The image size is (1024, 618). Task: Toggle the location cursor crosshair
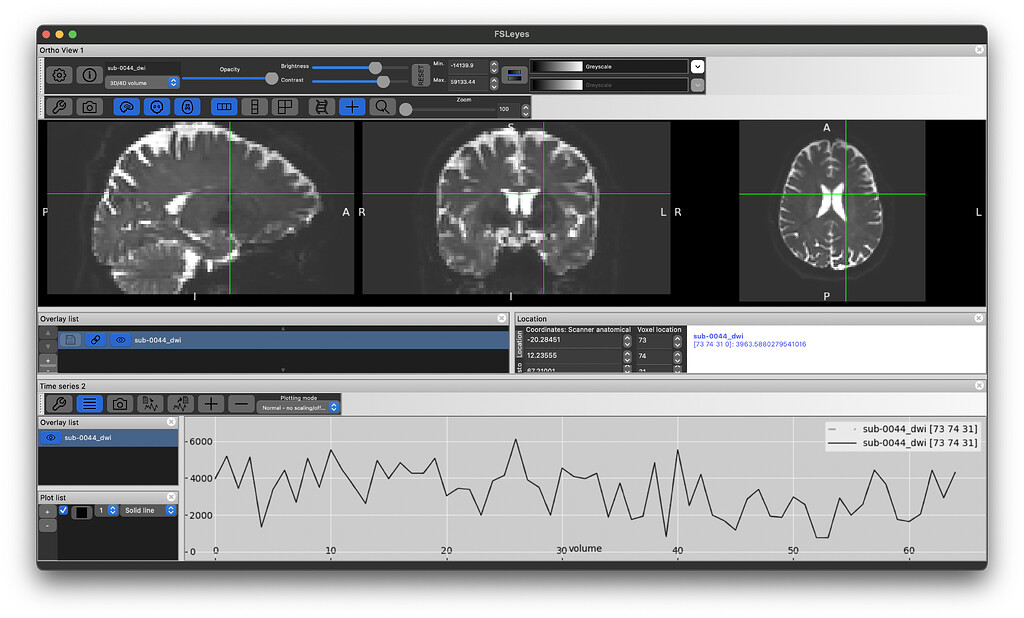(x=352, y=106)
